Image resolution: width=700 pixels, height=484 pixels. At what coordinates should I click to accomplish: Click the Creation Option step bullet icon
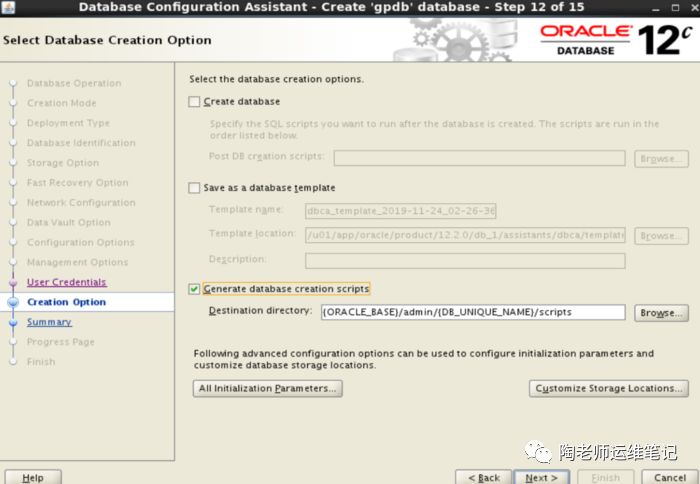[13, 302]
